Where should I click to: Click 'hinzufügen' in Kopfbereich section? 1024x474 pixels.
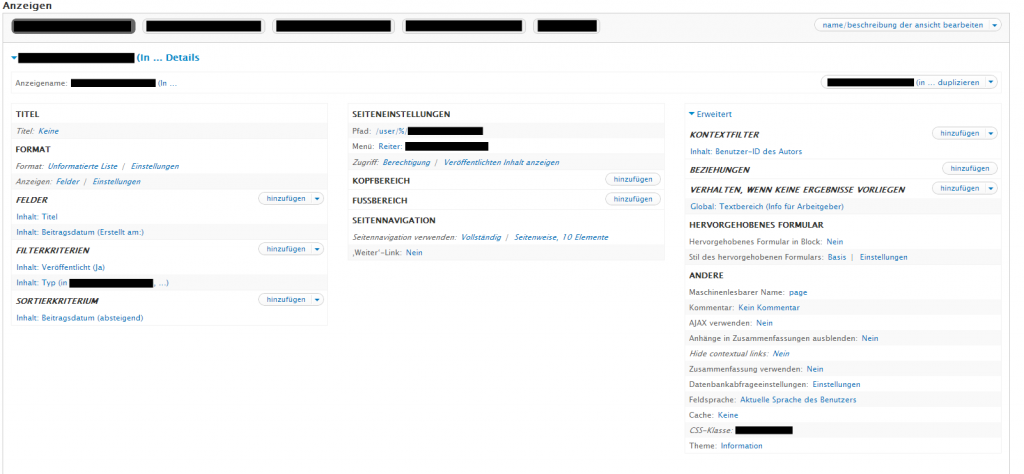(x=632, y=179)
